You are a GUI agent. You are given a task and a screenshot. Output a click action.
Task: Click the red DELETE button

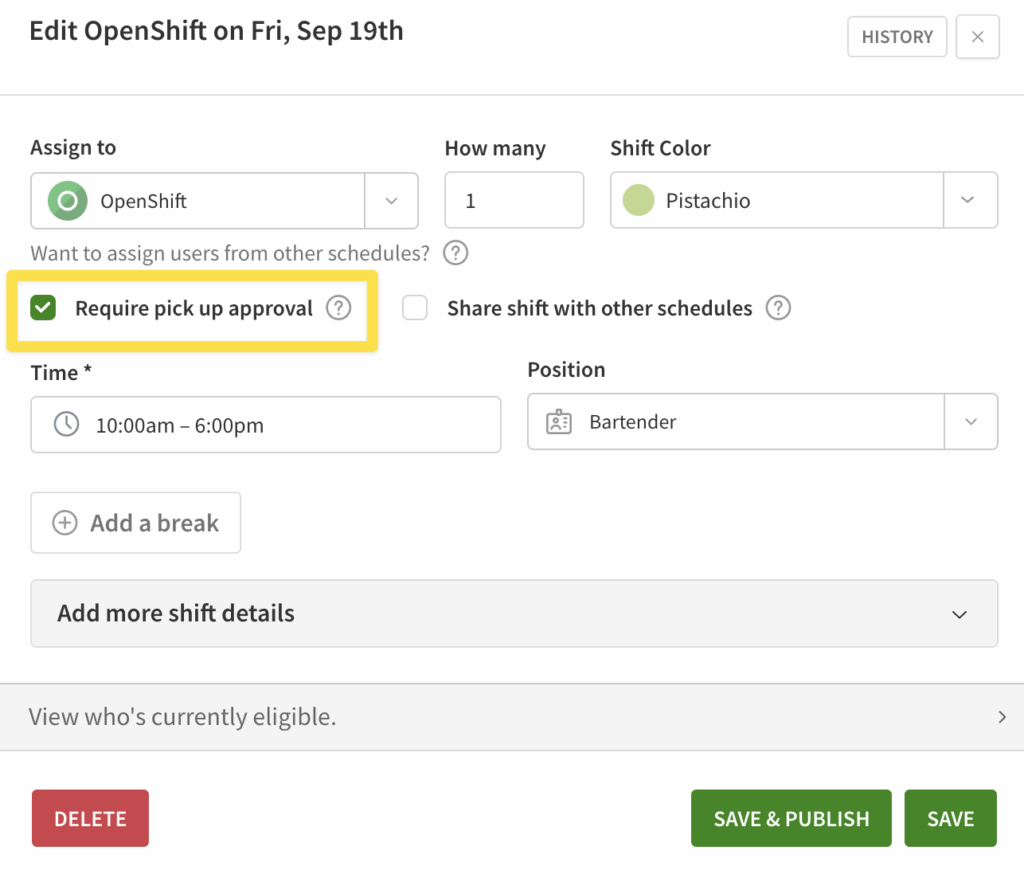pyautogui.click(x=90, y=819)
